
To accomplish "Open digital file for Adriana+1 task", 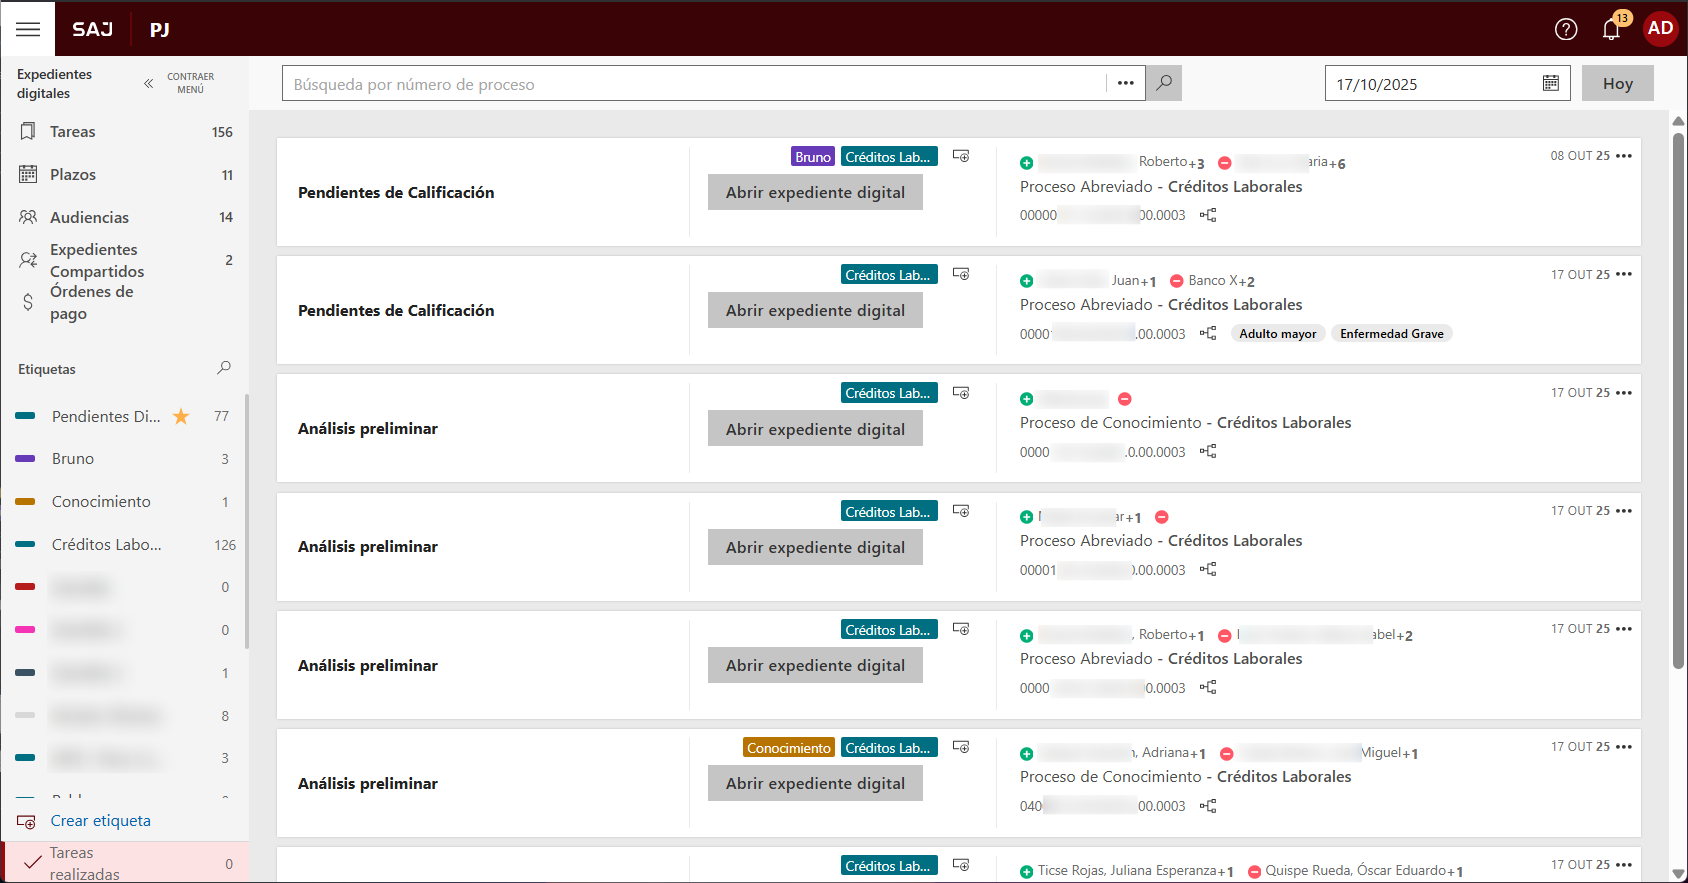I will click(815, 783).
